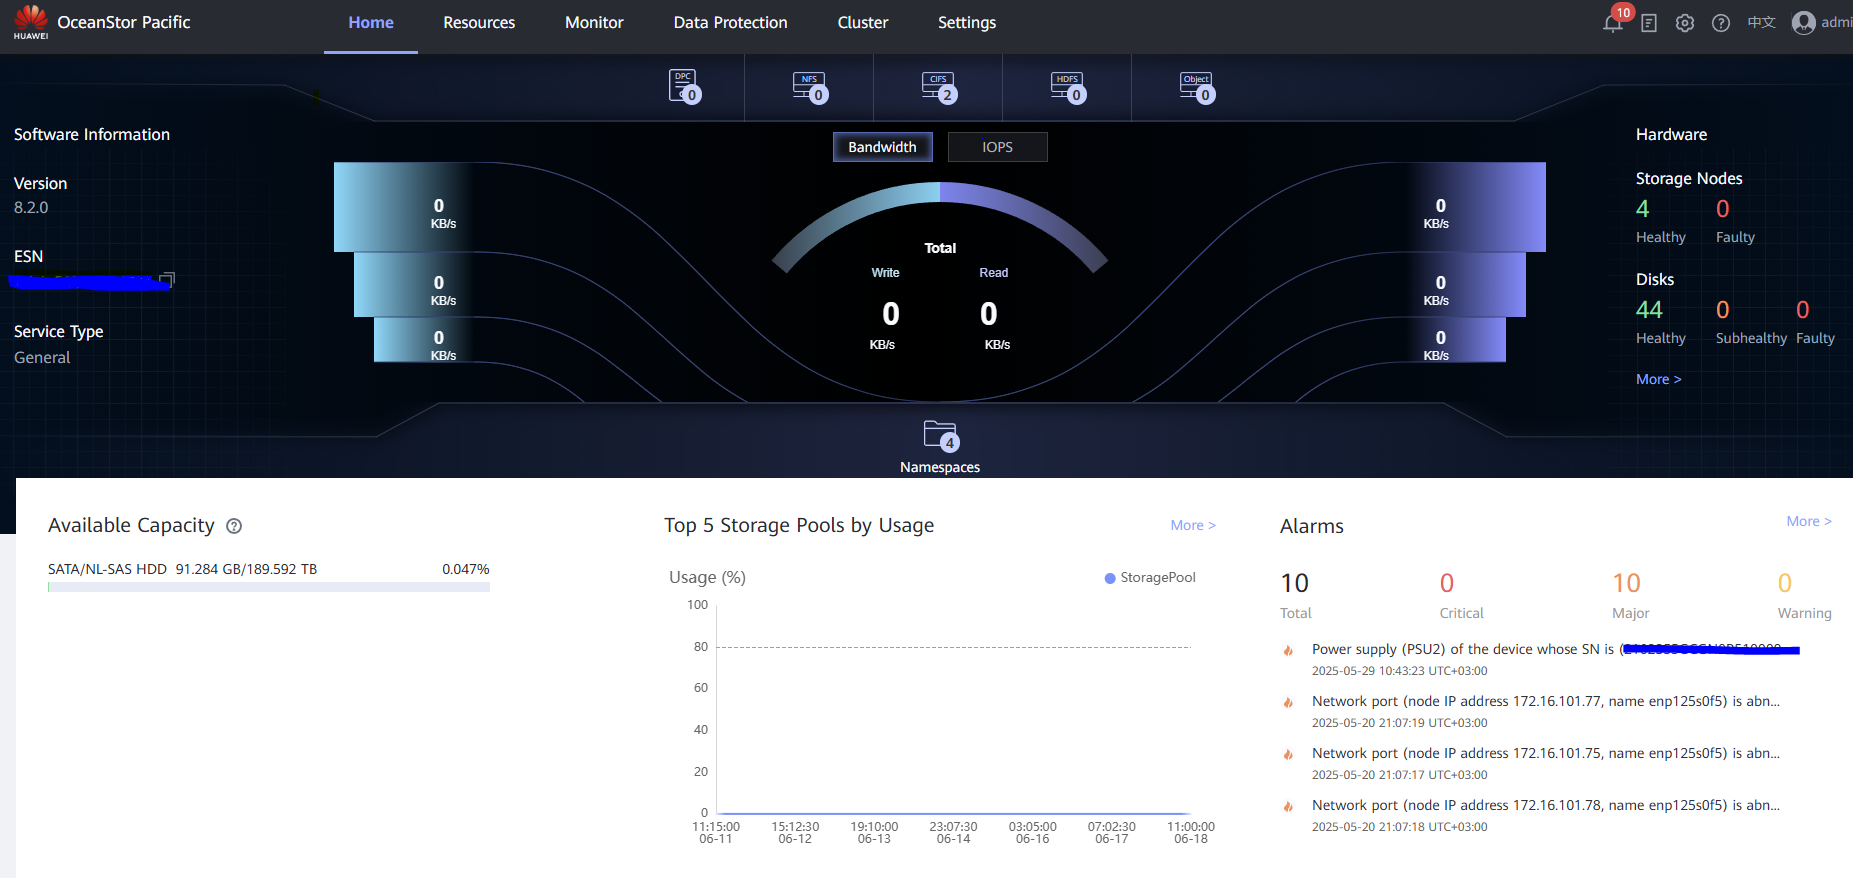This screenshot has width=1853, height=878.
Task: Open Network port alarm for 172.16.101.75
Action: pos(1546,753)
